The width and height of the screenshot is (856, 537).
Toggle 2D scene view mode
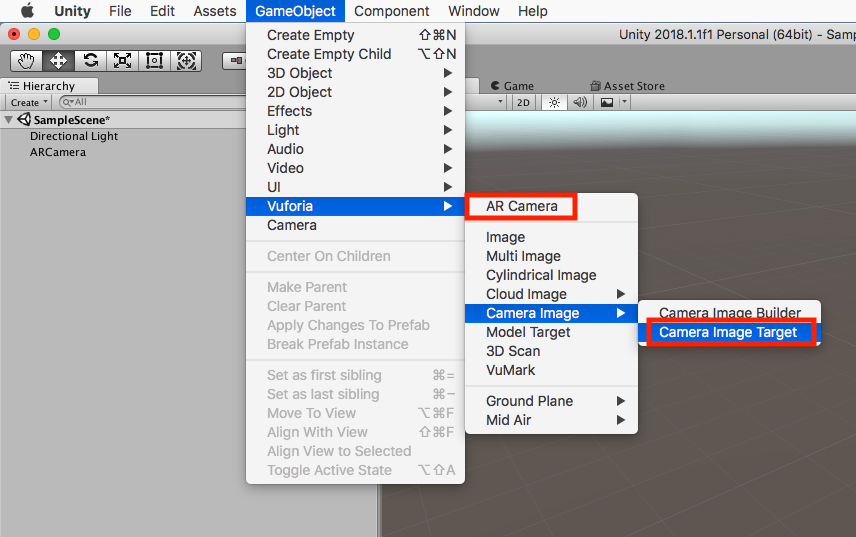click(523, 102)
